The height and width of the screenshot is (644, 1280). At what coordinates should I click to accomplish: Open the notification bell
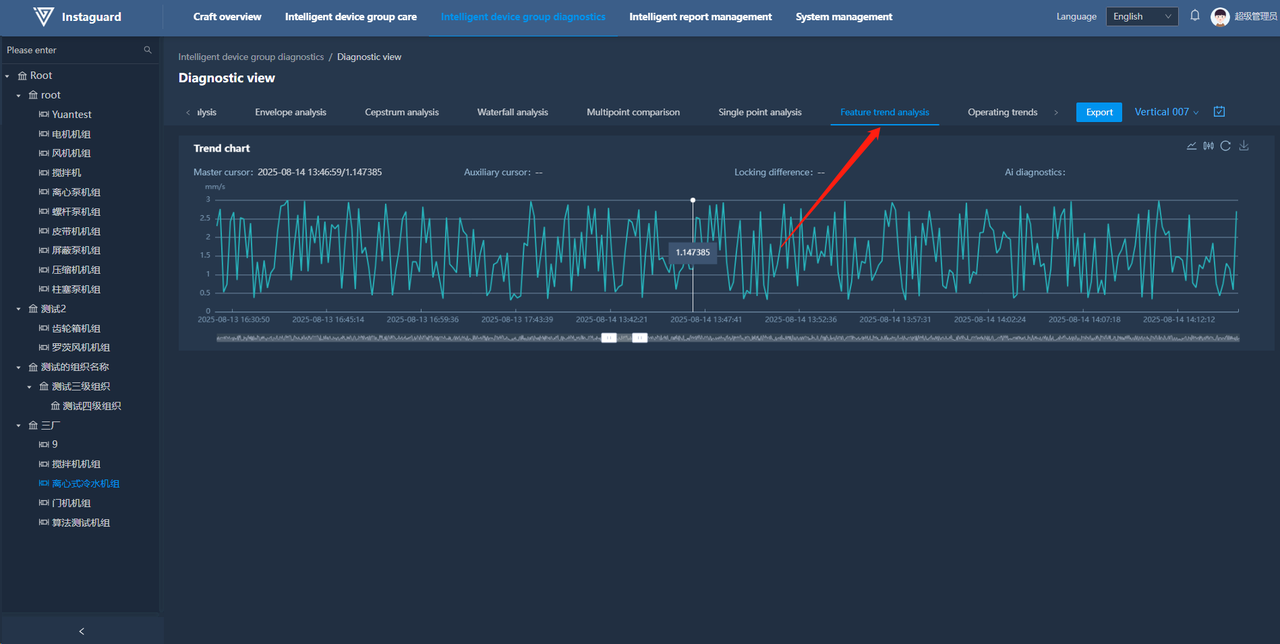(x=1194, y=16)
